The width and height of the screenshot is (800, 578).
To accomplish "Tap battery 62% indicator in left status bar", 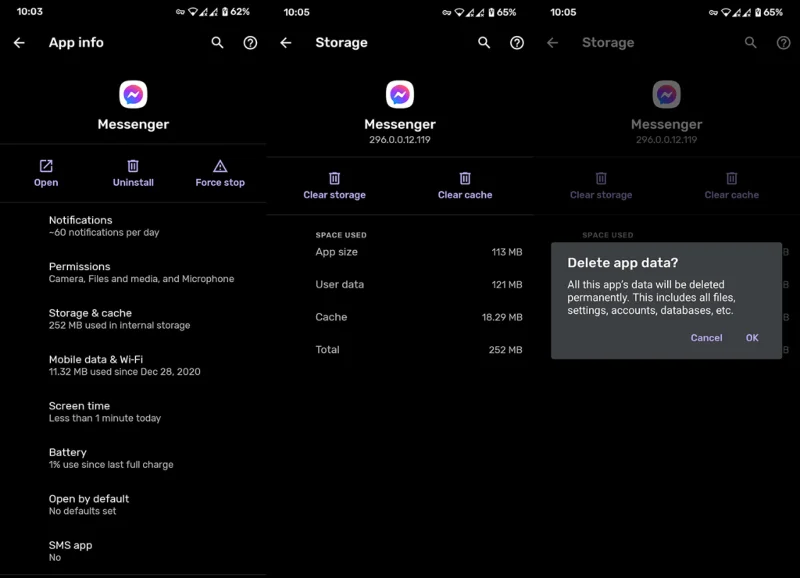I will pyautogui.click(x=236, y=12).
